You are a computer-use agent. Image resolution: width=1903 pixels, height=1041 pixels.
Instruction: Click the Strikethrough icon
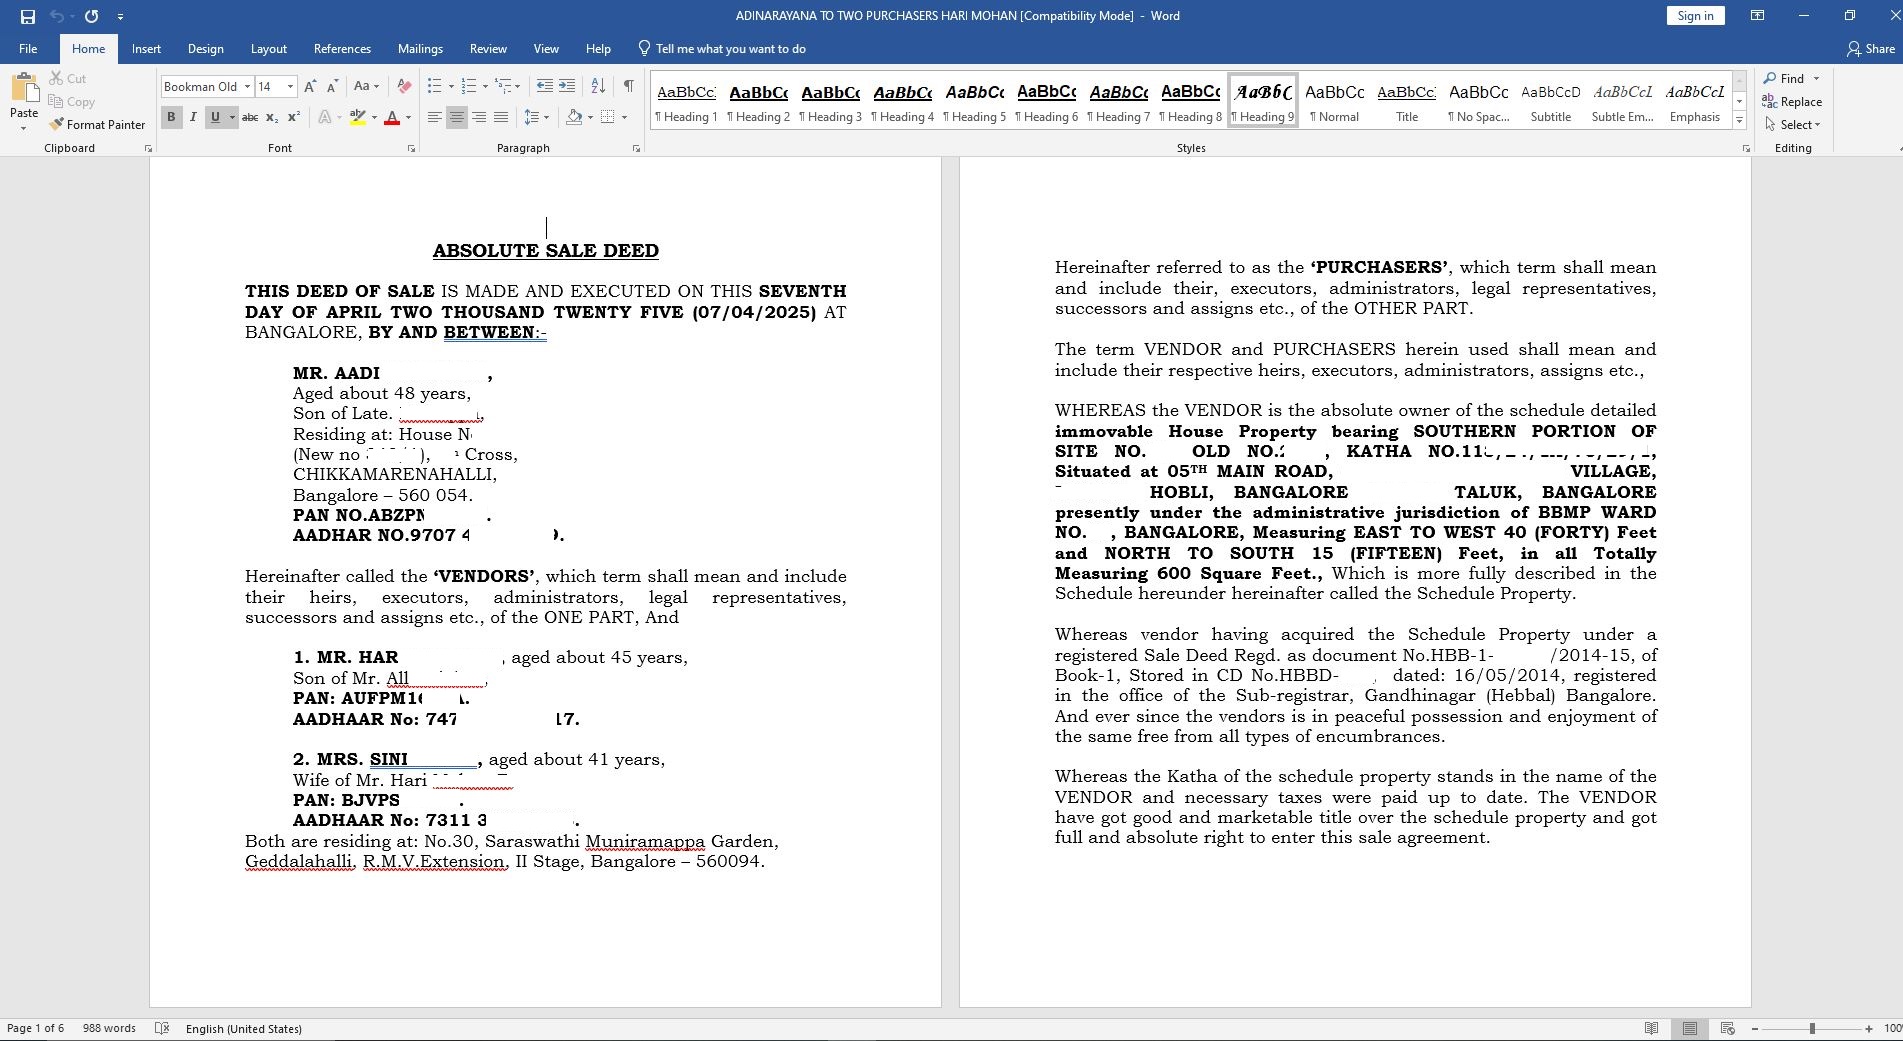click(250, 117)
